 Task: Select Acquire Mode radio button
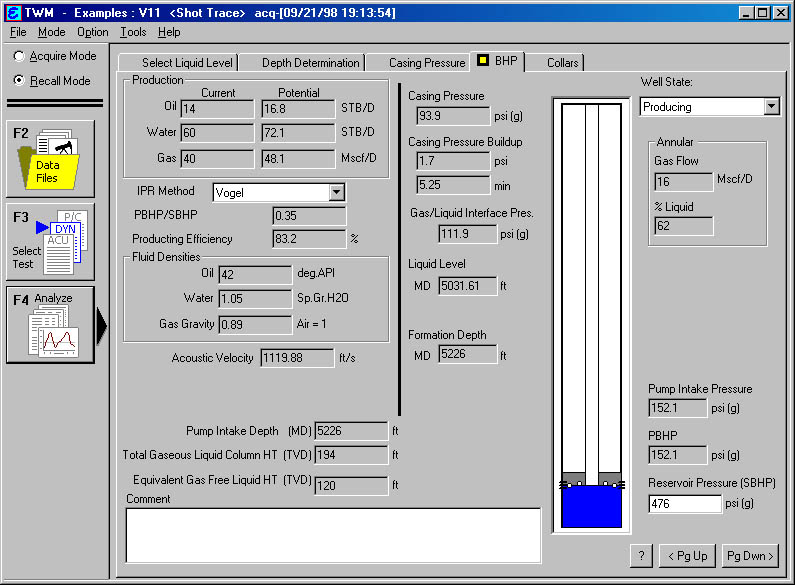[x=19, y=57]
